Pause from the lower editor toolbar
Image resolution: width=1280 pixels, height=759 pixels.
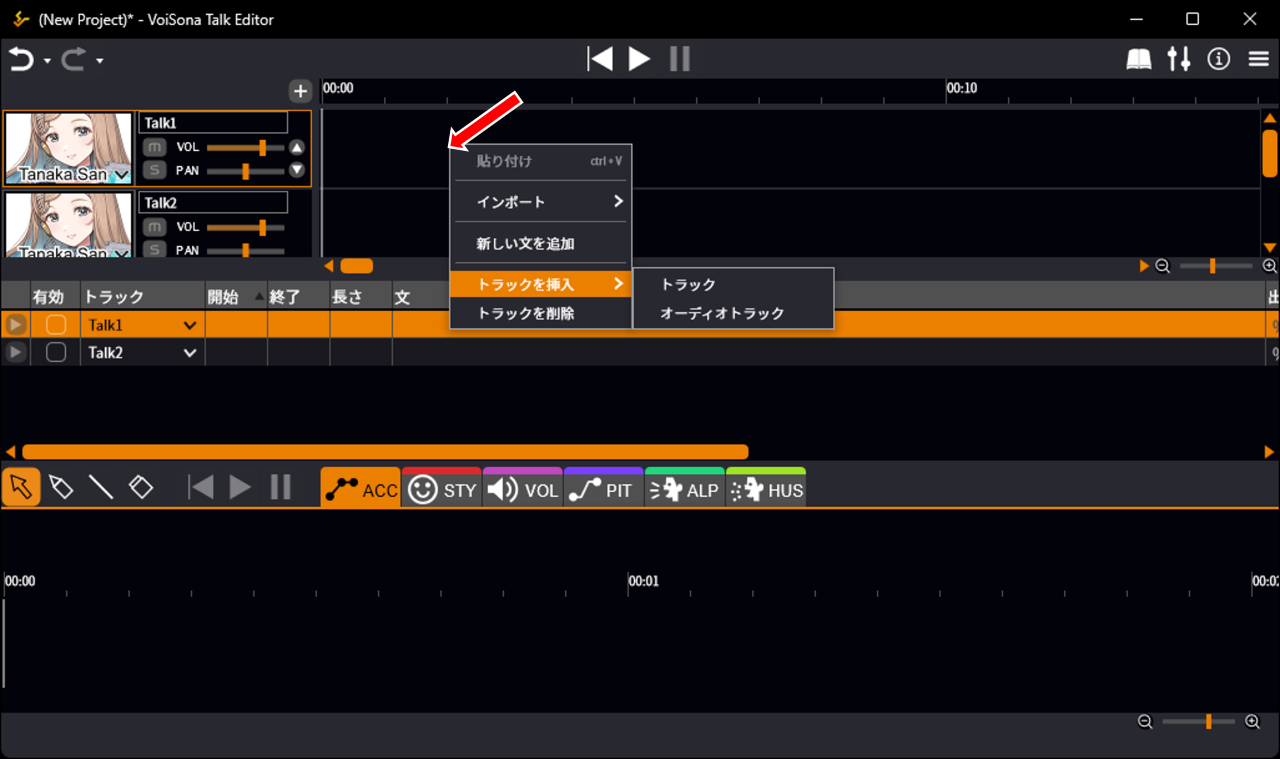[281, 487]
